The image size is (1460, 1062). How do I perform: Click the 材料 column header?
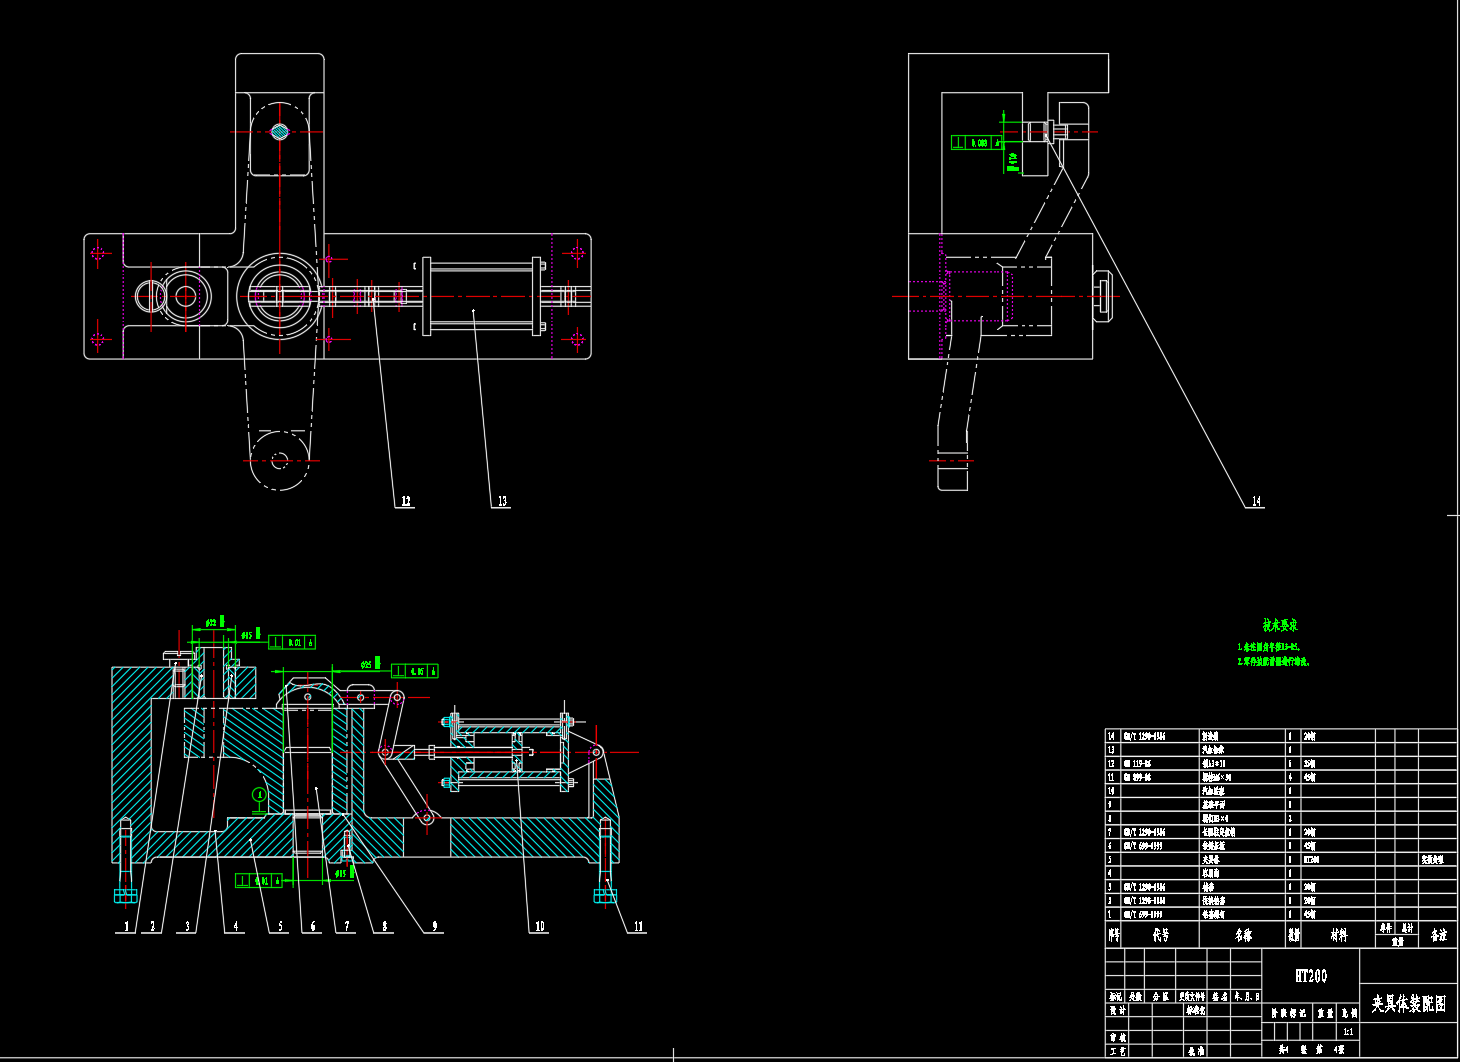(x=1339, y=935)
